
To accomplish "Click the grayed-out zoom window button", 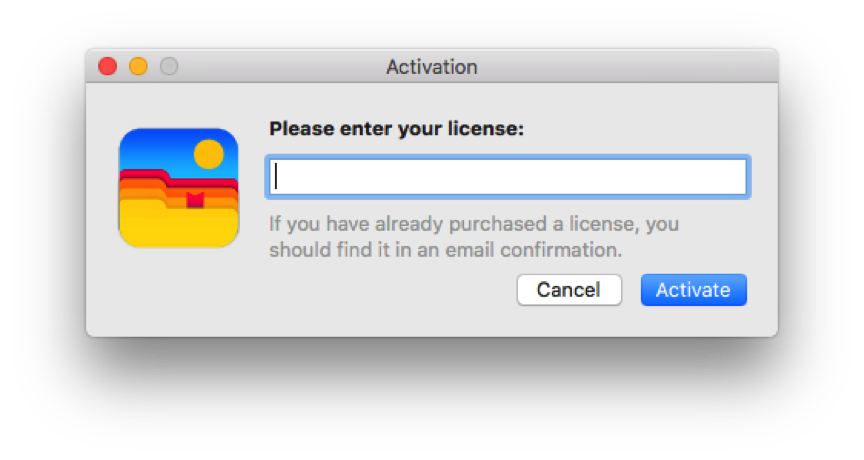I will pyautogui.click(x=169, y=67).
